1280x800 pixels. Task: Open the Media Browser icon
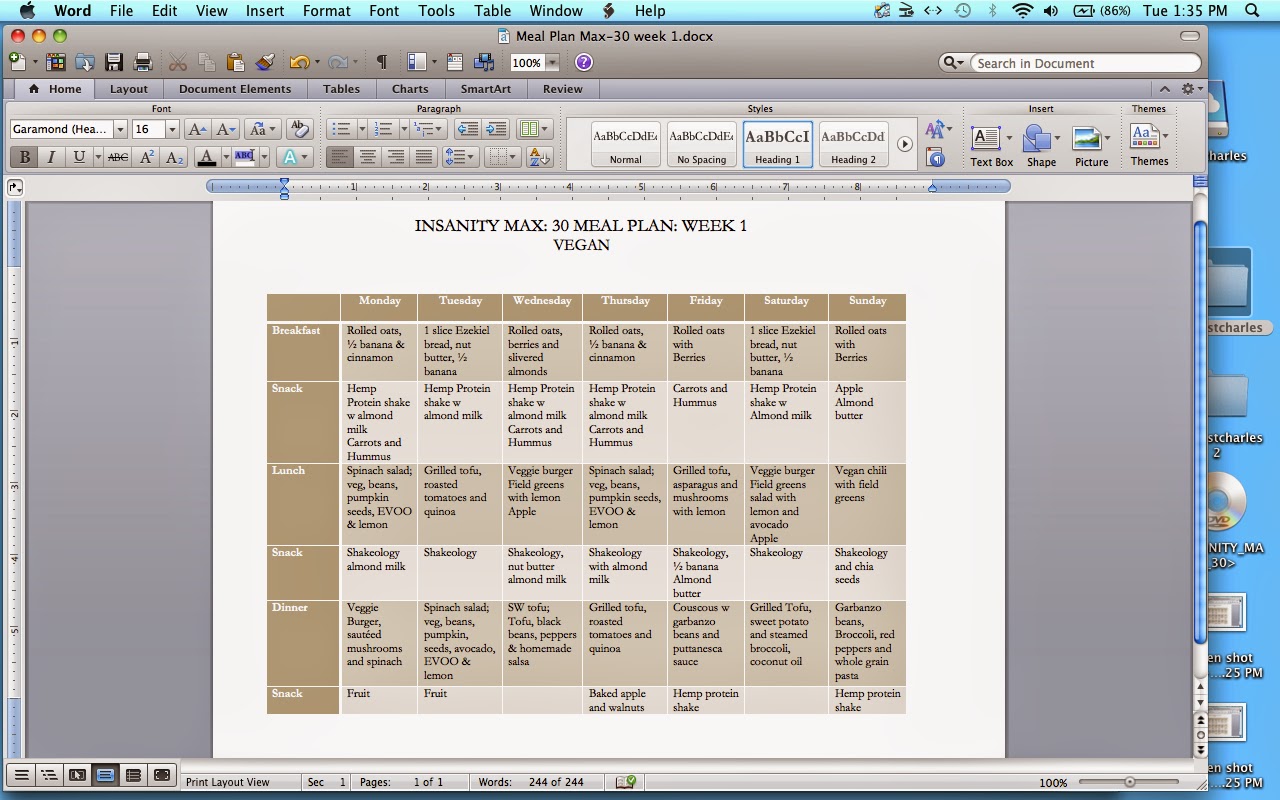[x=485, y=62]
